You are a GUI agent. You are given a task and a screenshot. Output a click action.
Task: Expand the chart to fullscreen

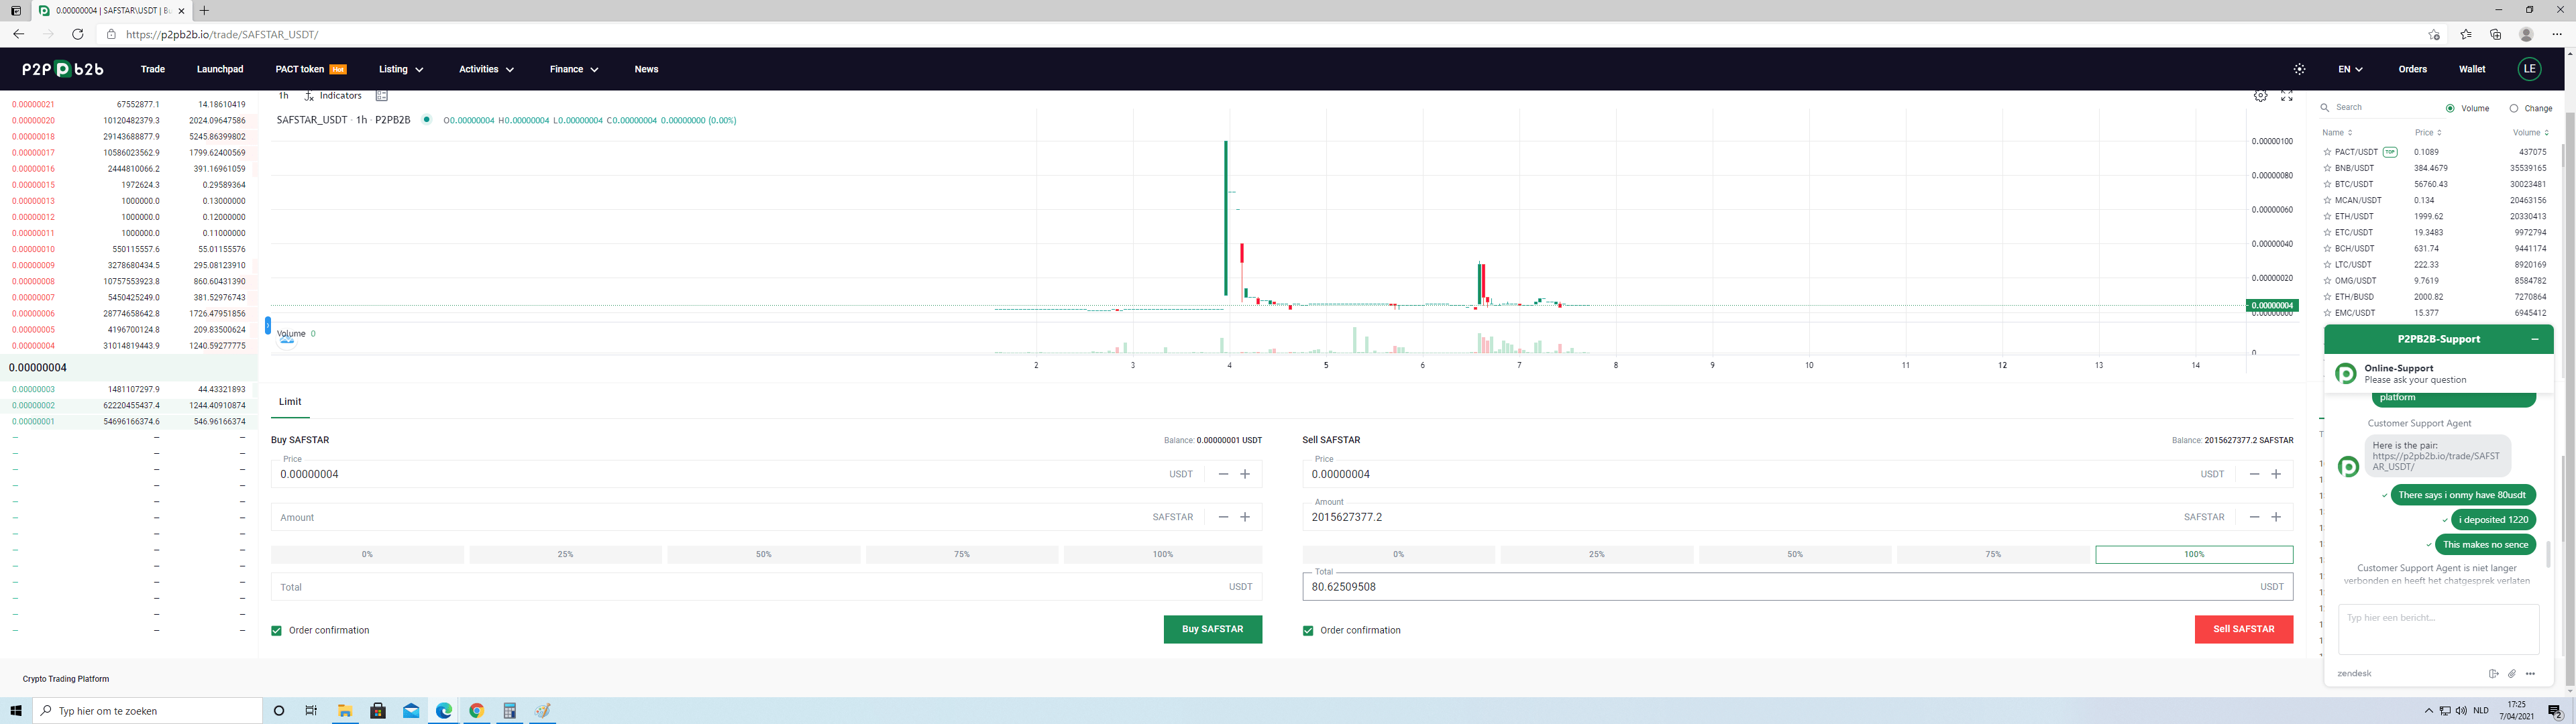(2286, 96)
